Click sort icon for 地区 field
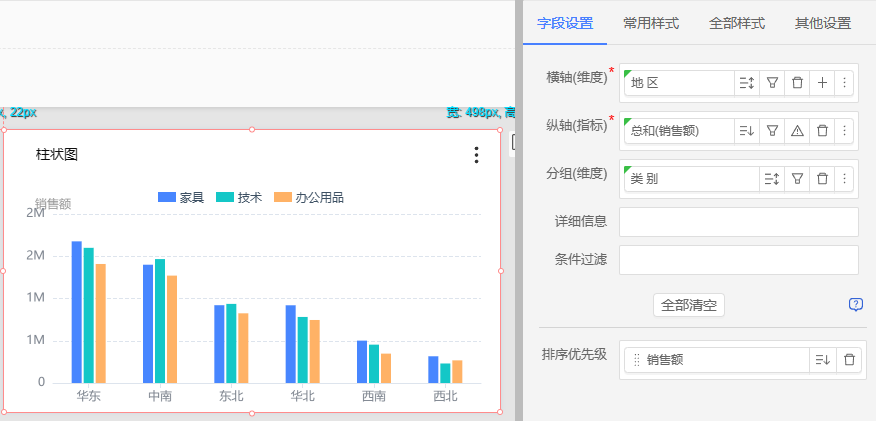This screenshot has width=876, height=421. [x=746, y=83]
